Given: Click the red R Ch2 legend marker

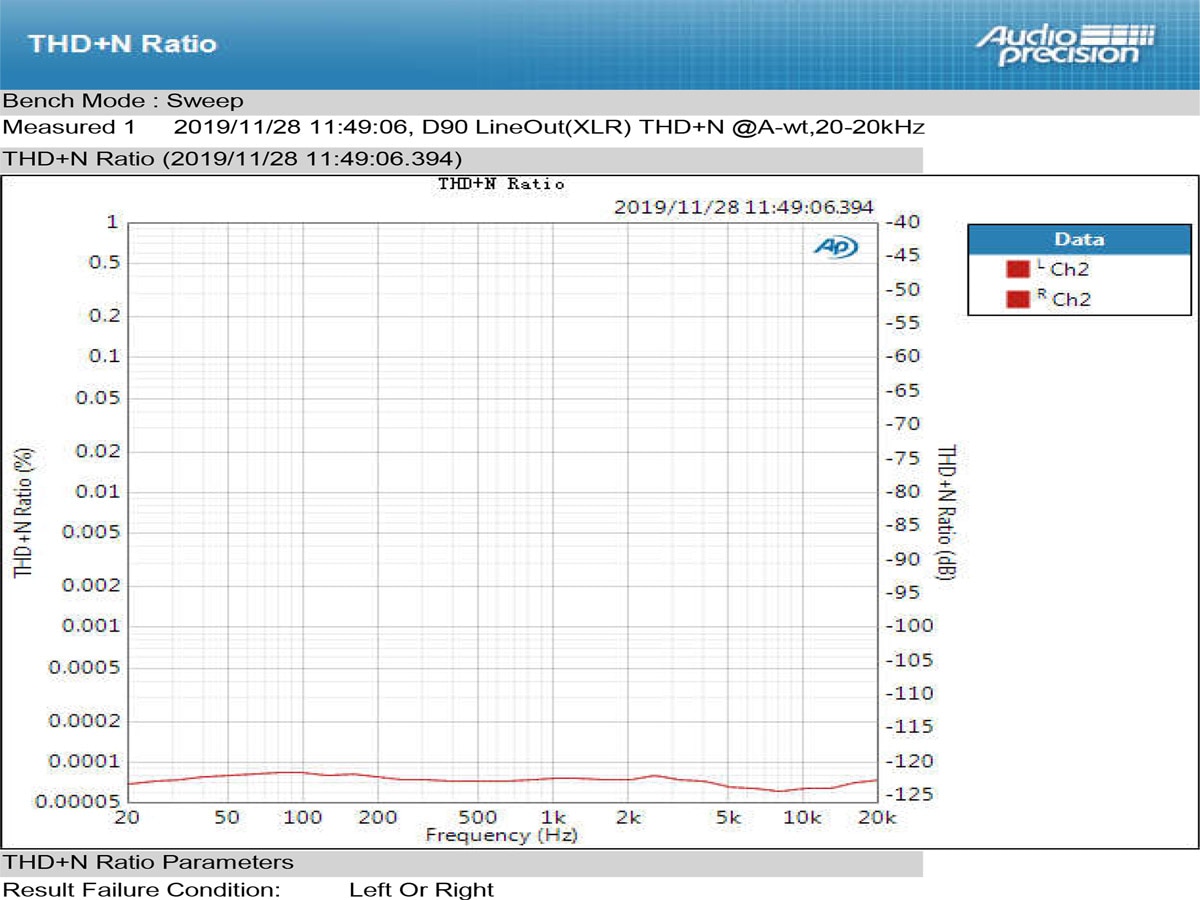Looking at the screenshot, I should click(1016, 298).
